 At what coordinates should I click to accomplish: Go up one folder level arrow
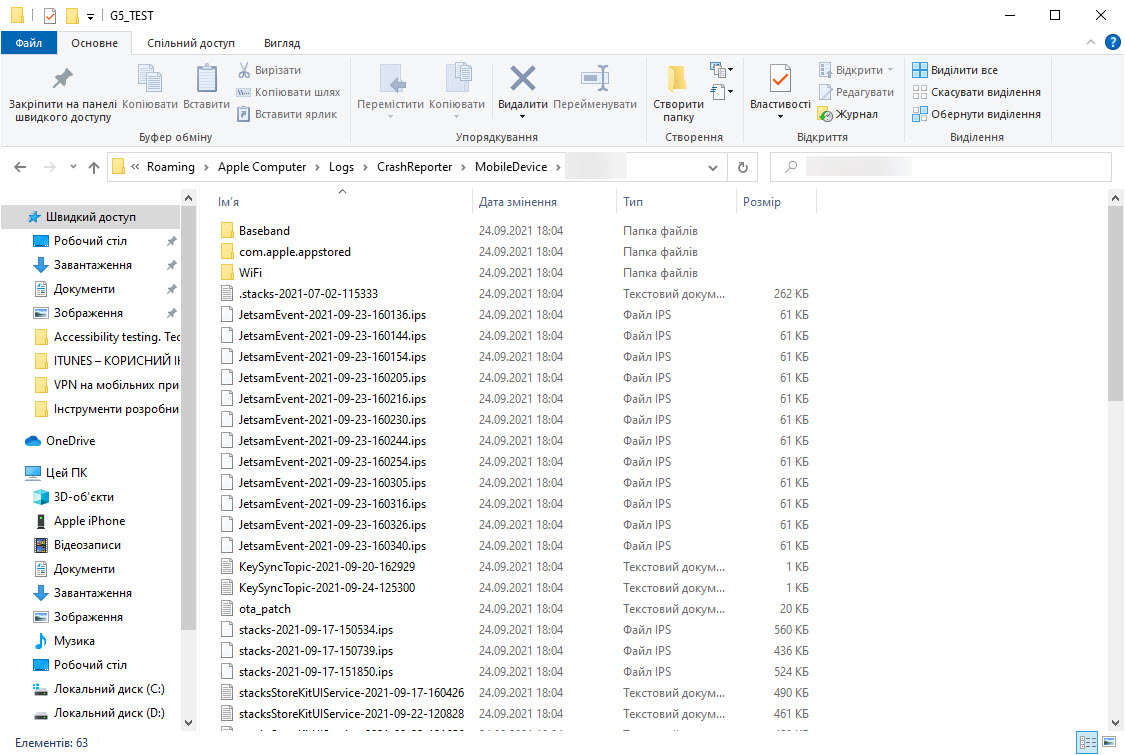[x=94, y=167]
